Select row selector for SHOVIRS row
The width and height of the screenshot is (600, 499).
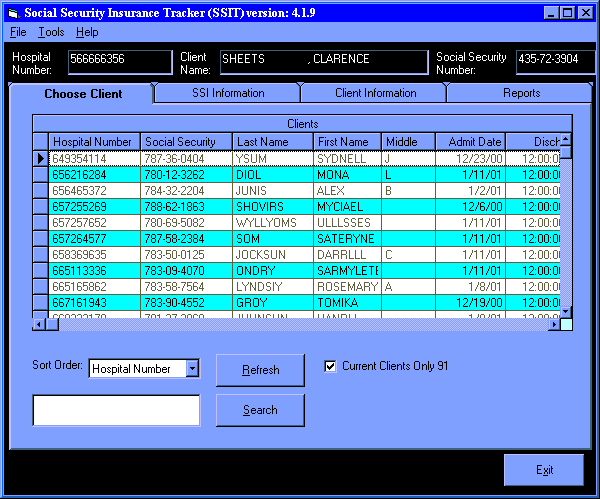pos(41,207)
